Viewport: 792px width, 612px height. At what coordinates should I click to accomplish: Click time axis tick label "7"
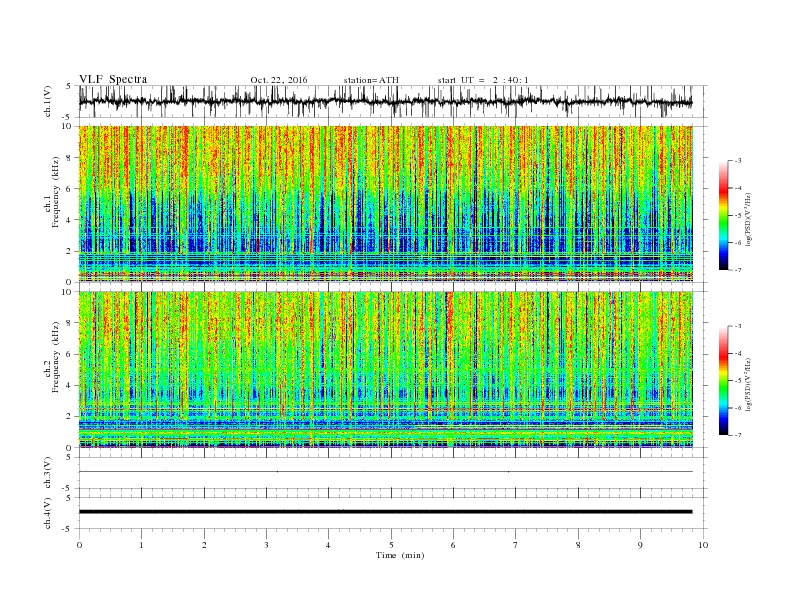(x=516, y=545)
